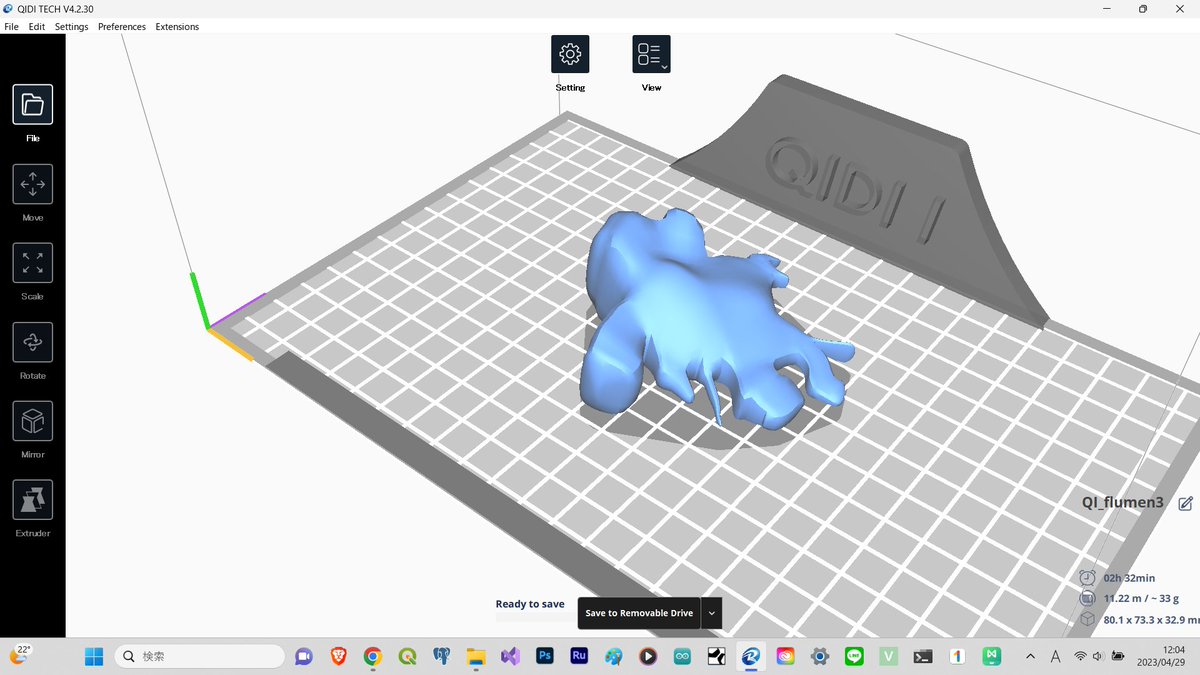Click Save to Removable Drive
Viewport: 1200px width, 675px height.
tap(639, 613)
